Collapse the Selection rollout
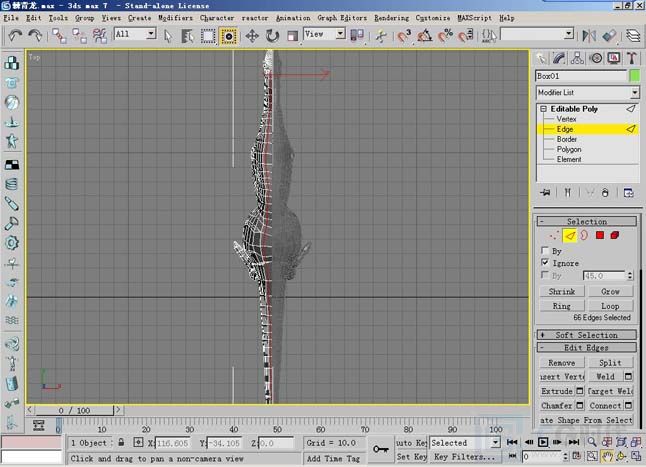646x467 pixels. 587,222
